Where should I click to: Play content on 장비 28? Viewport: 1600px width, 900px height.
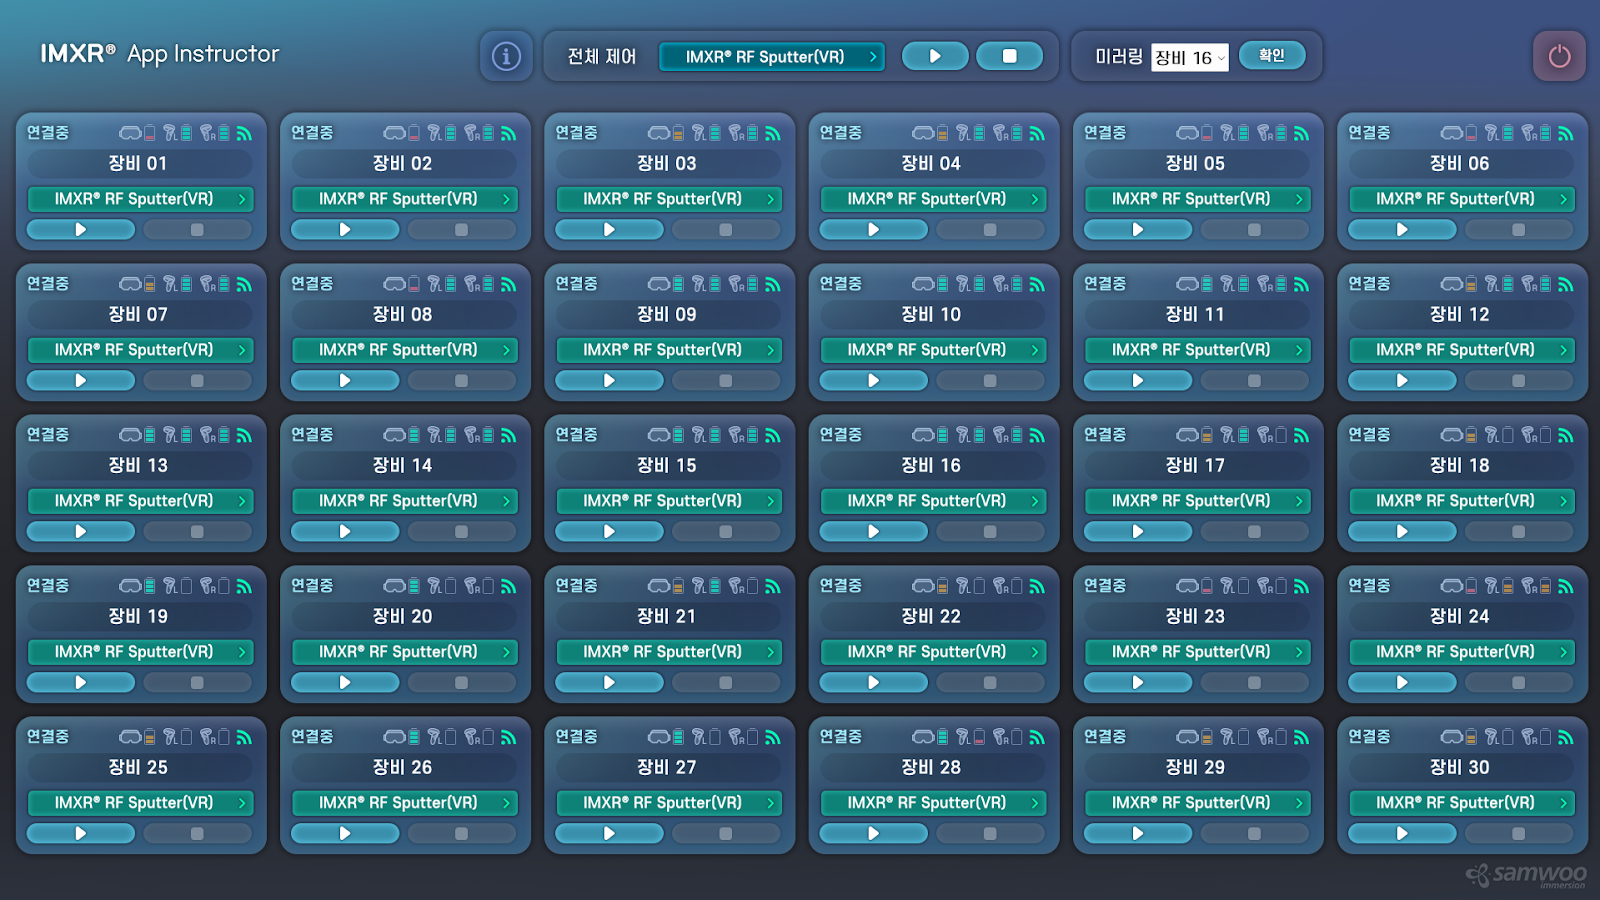[873, 834]
